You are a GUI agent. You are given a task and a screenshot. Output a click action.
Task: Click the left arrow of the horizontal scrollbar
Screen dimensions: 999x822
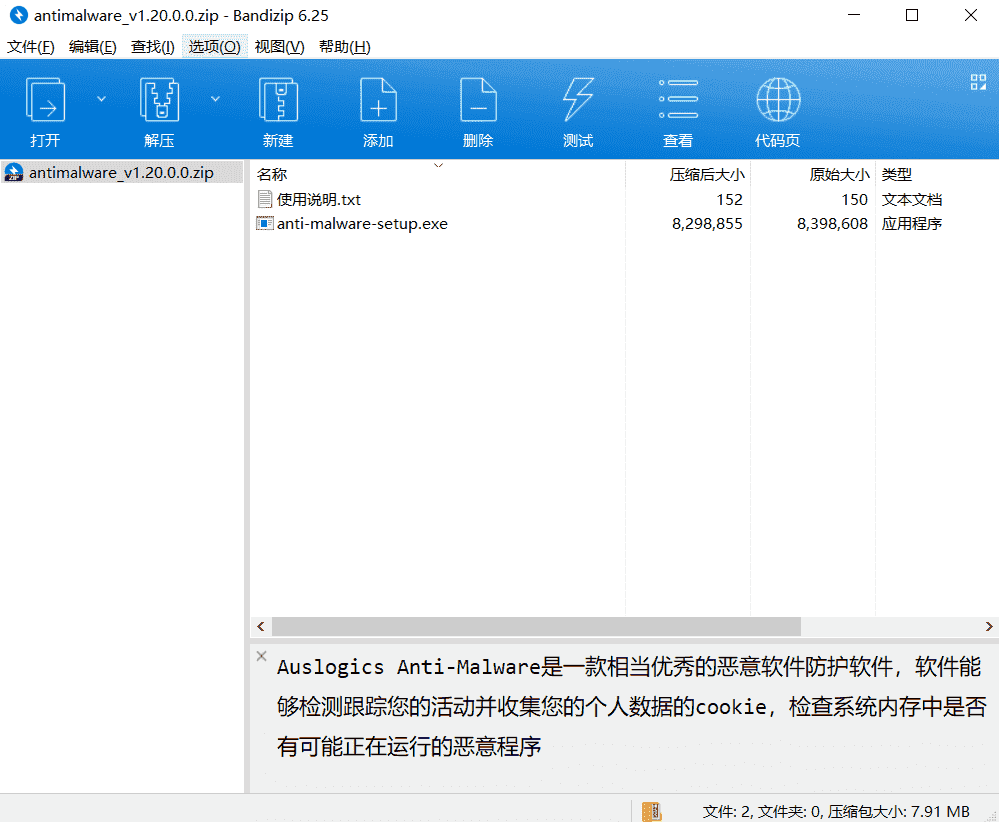(x=261, y=626)
